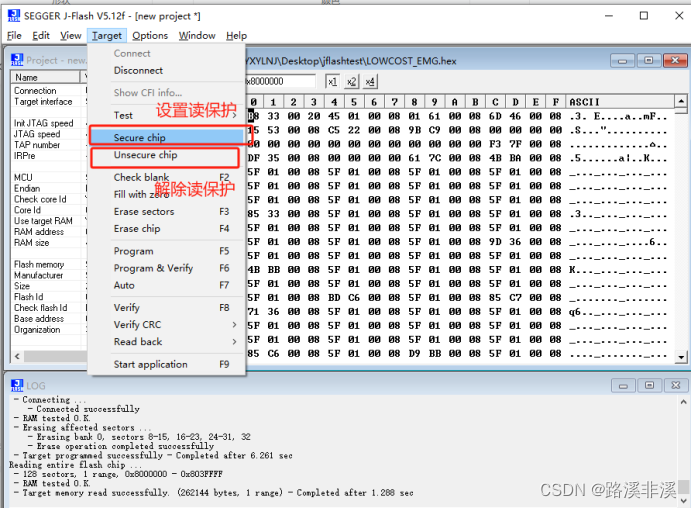Viewport: 692px width, 508px height.
Task: Click the LOG window J-Link icon
Action: tap(17, 385)
